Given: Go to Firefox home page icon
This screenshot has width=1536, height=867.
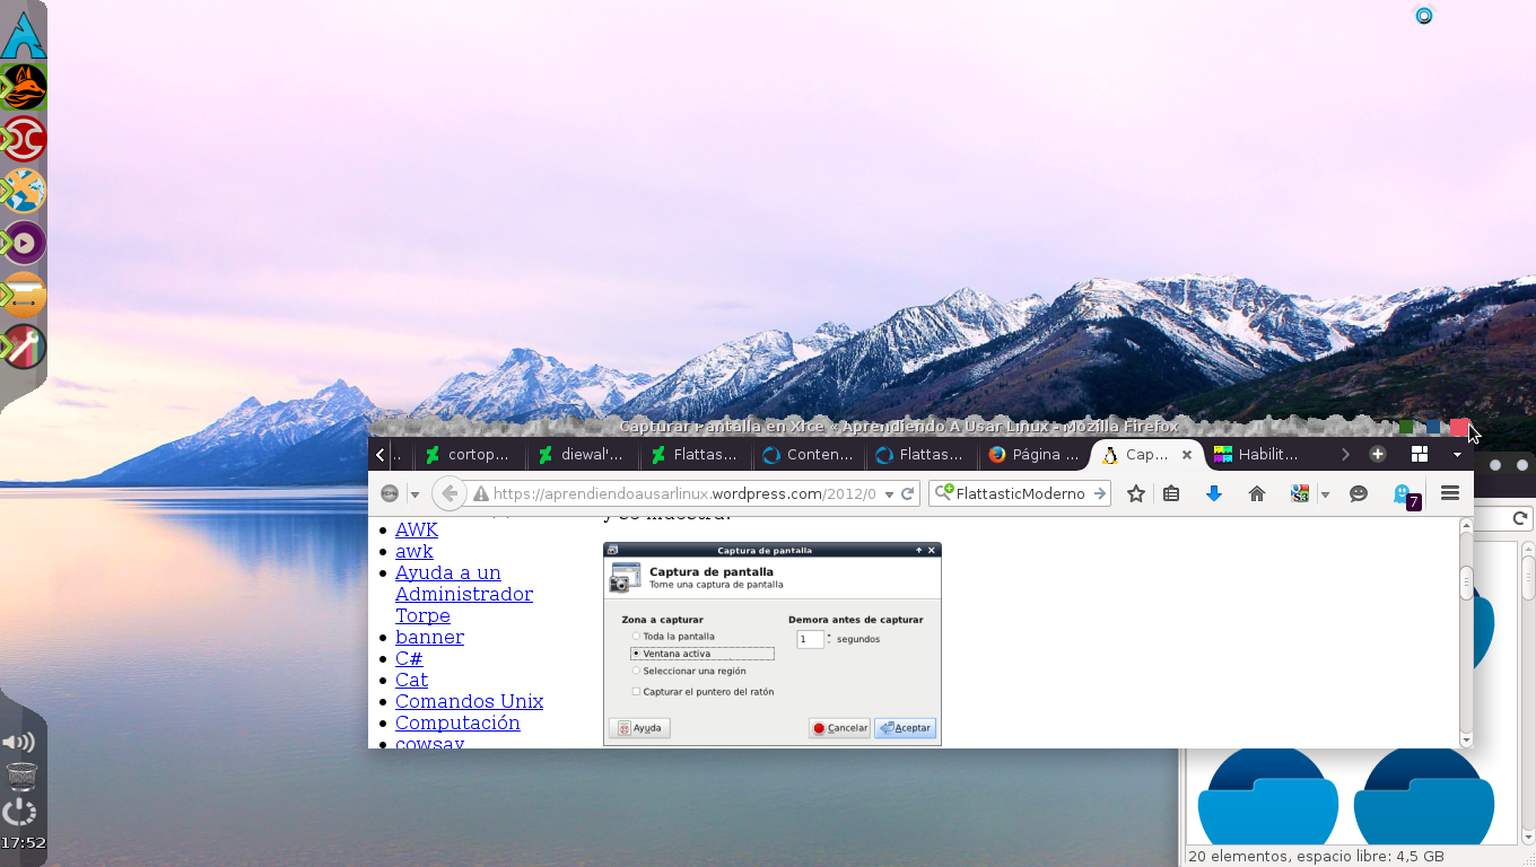Looking at the screenshot, I should 1257,493.
